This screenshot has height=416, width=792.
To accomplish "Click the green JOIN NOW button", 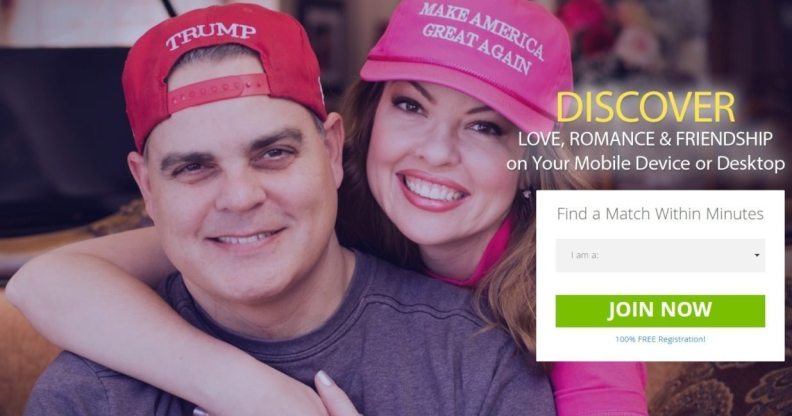I will point(660,310).
